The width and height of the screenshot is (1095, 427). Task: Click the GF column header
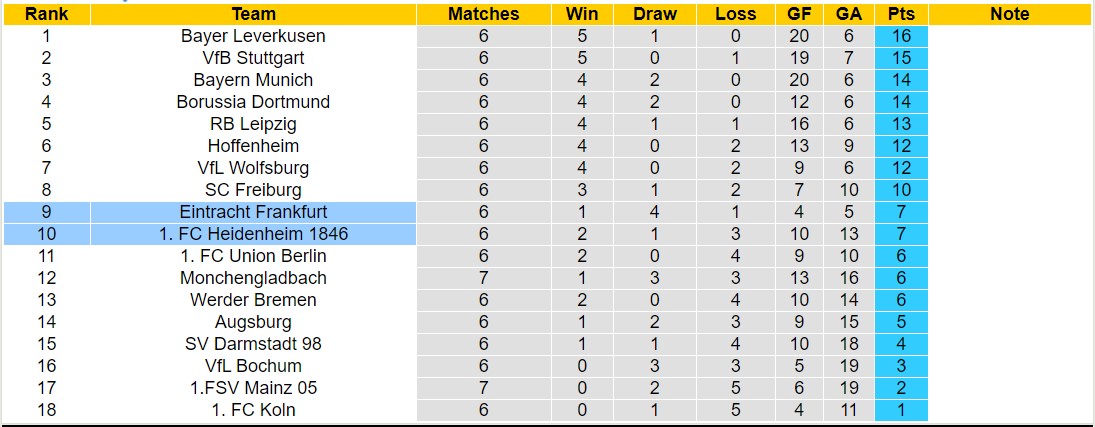tap(800, 14)
